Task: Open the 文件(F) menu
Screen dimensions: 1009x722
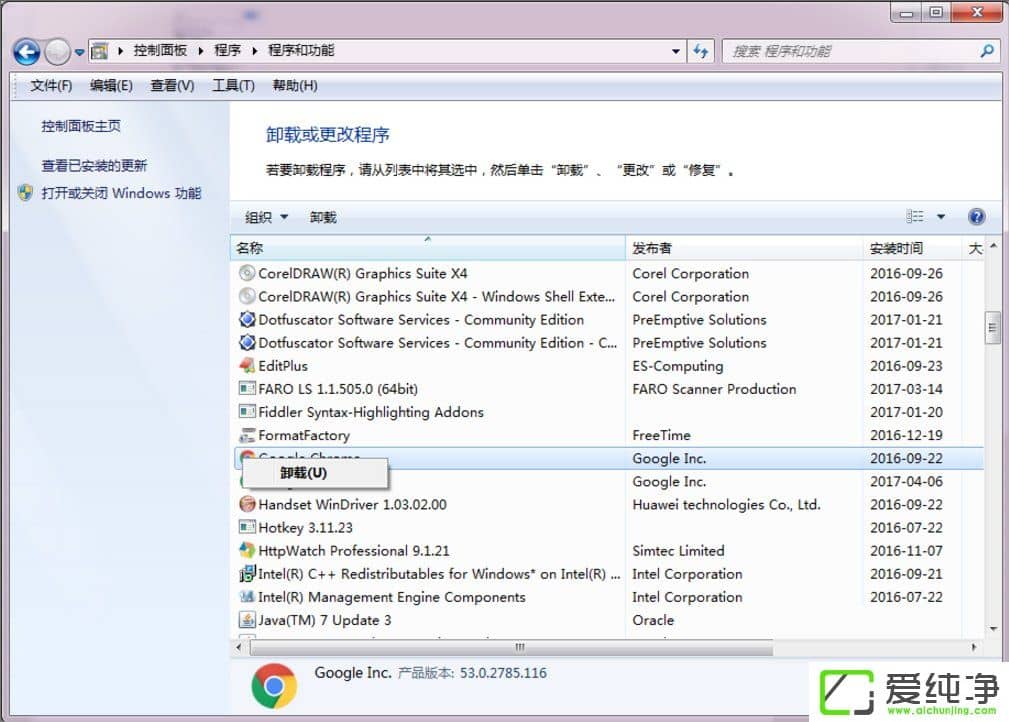Action: pos(51,86)
